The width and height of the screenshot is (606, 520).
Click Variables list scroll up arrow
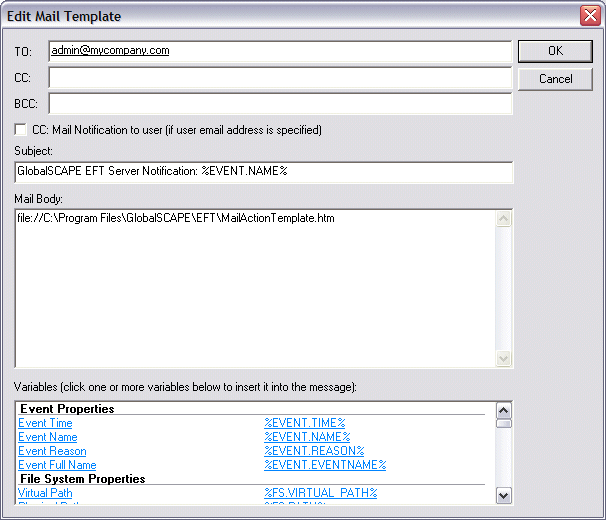coord(504,411)
